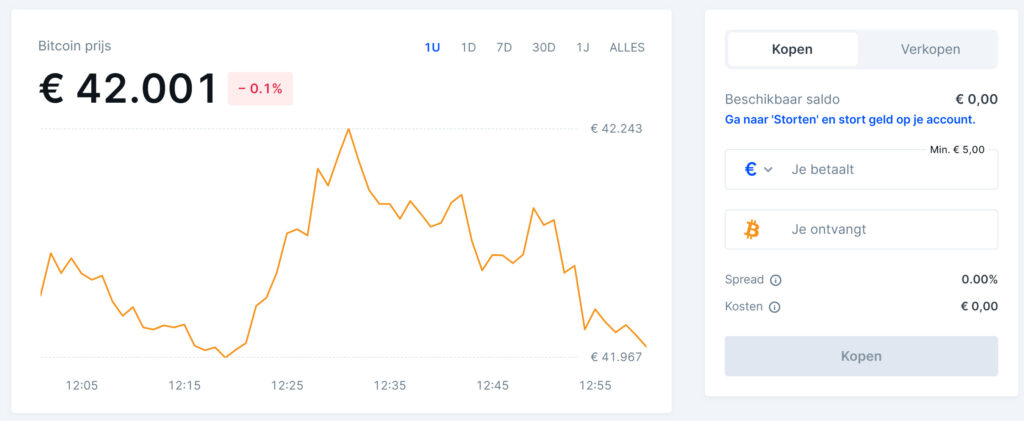Click the Bitcoin icon in receive field
This screenshot has height=421, width=1024.
pos(752,230)
